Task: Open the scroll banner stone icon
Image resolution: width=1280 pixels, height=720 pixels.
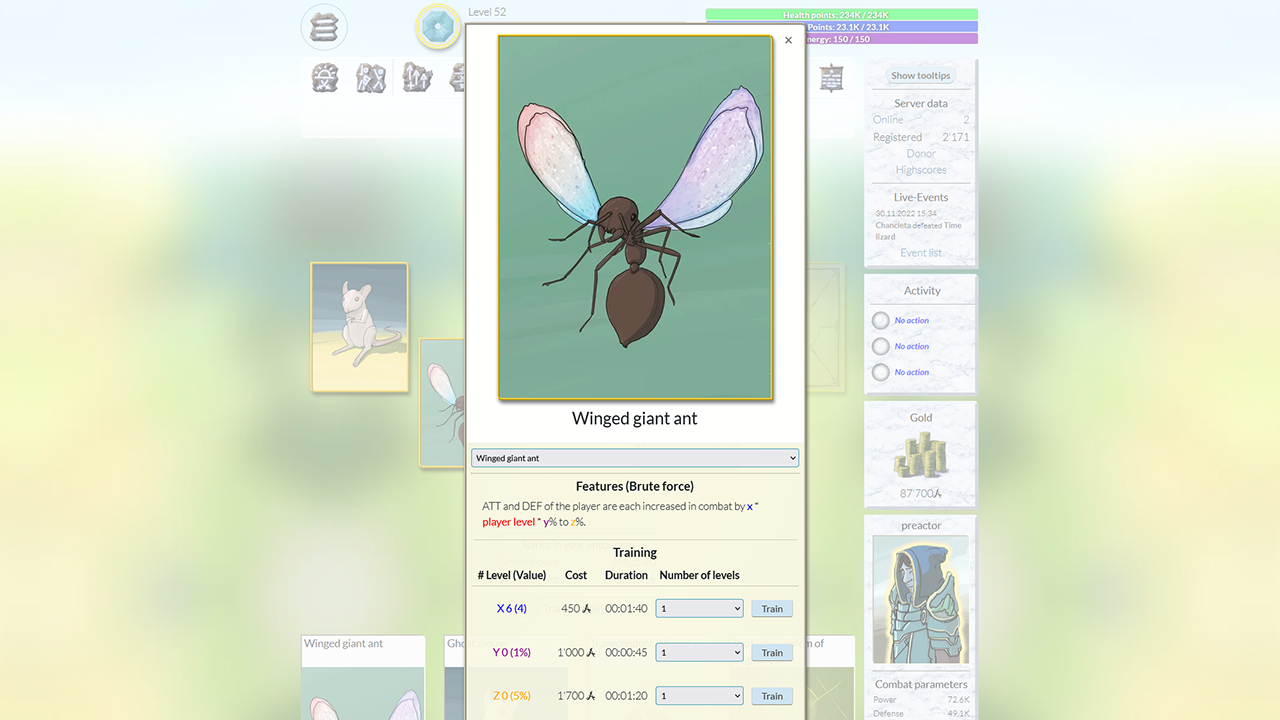Action: (x=831, y=78)
